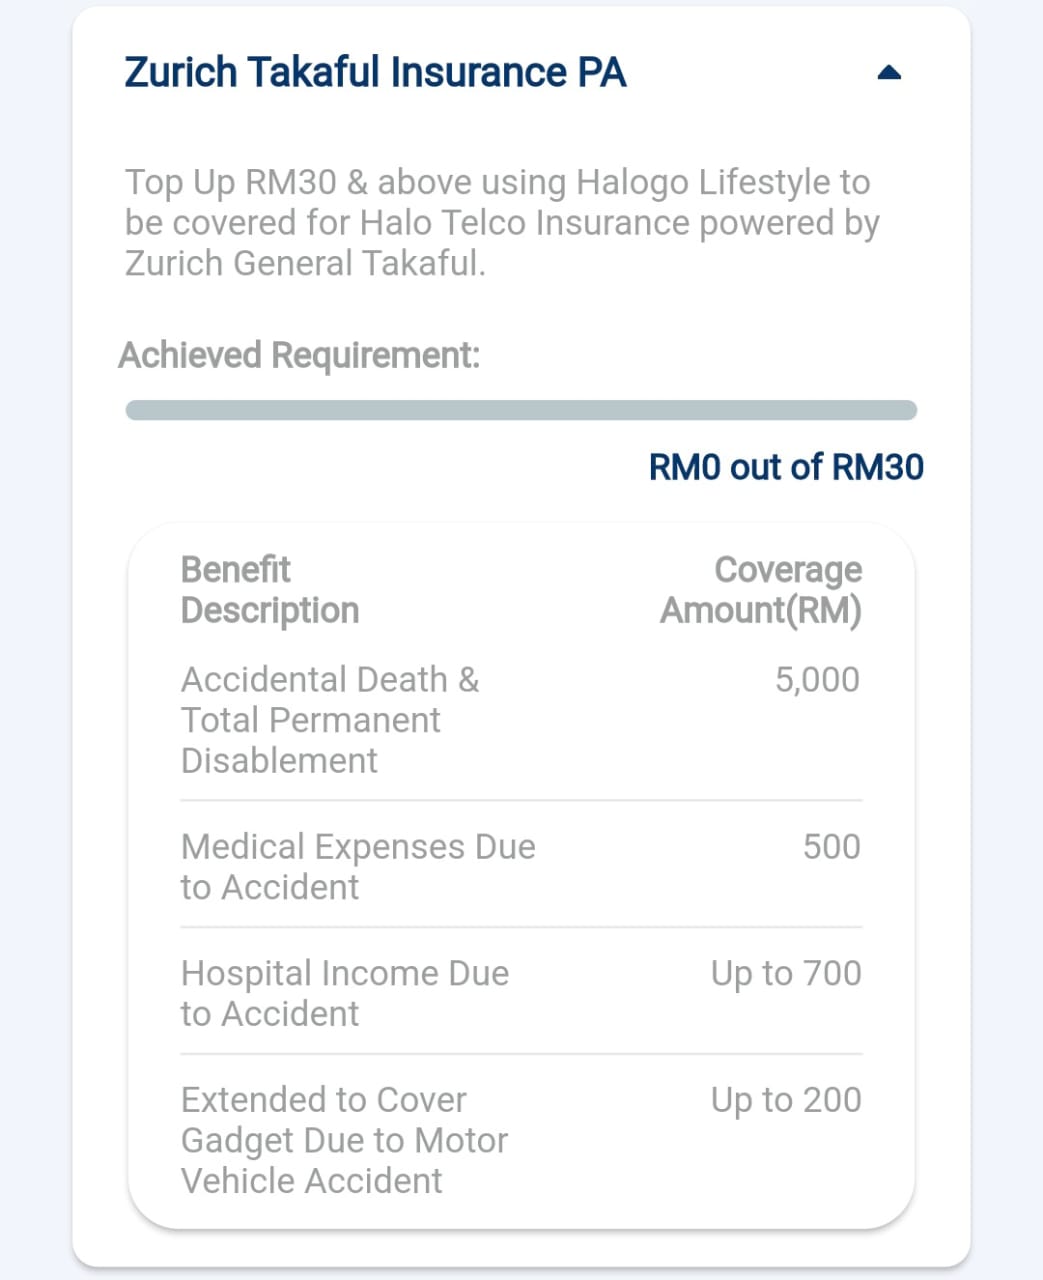1043x1280 pixels.
Task: Click the Top Up RM30 description paragraph
Action: tap(502, 222)
